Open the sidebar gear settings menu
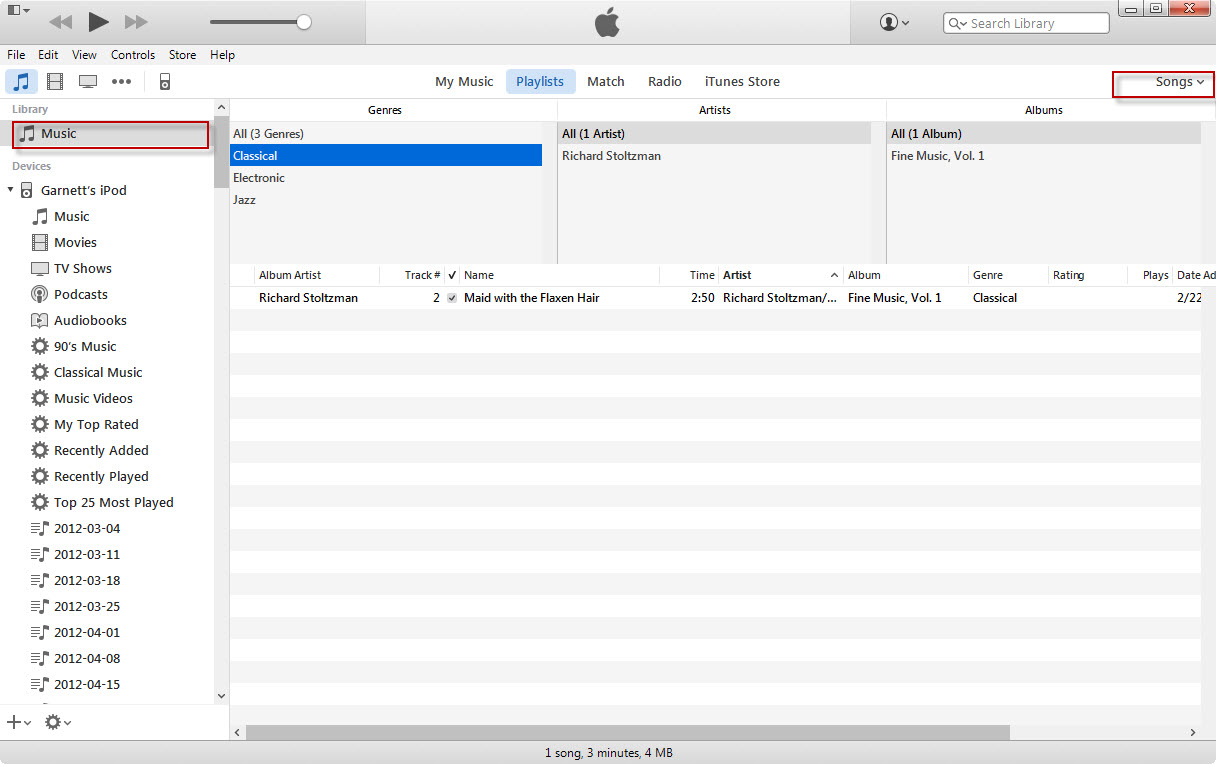The image size is (1216, 764). (x=58, y=722)
